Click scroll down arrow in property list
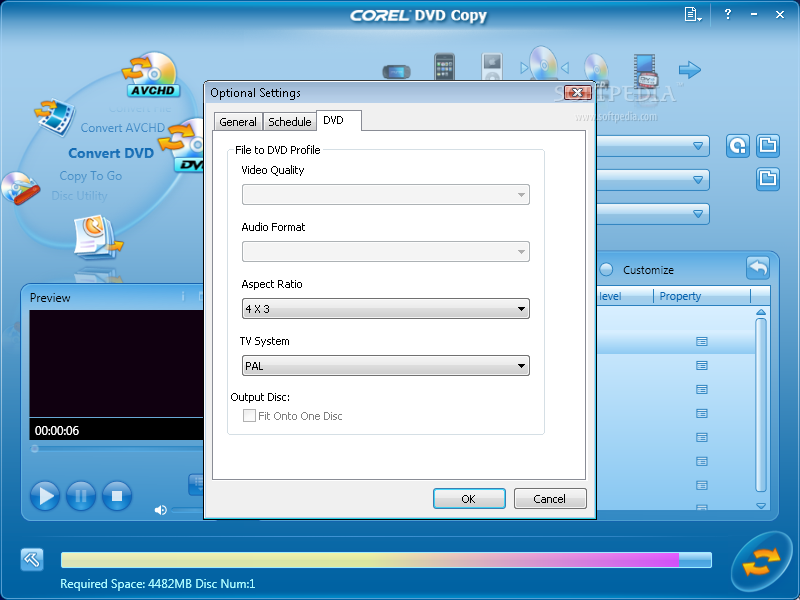 click(x=761, y=506)
